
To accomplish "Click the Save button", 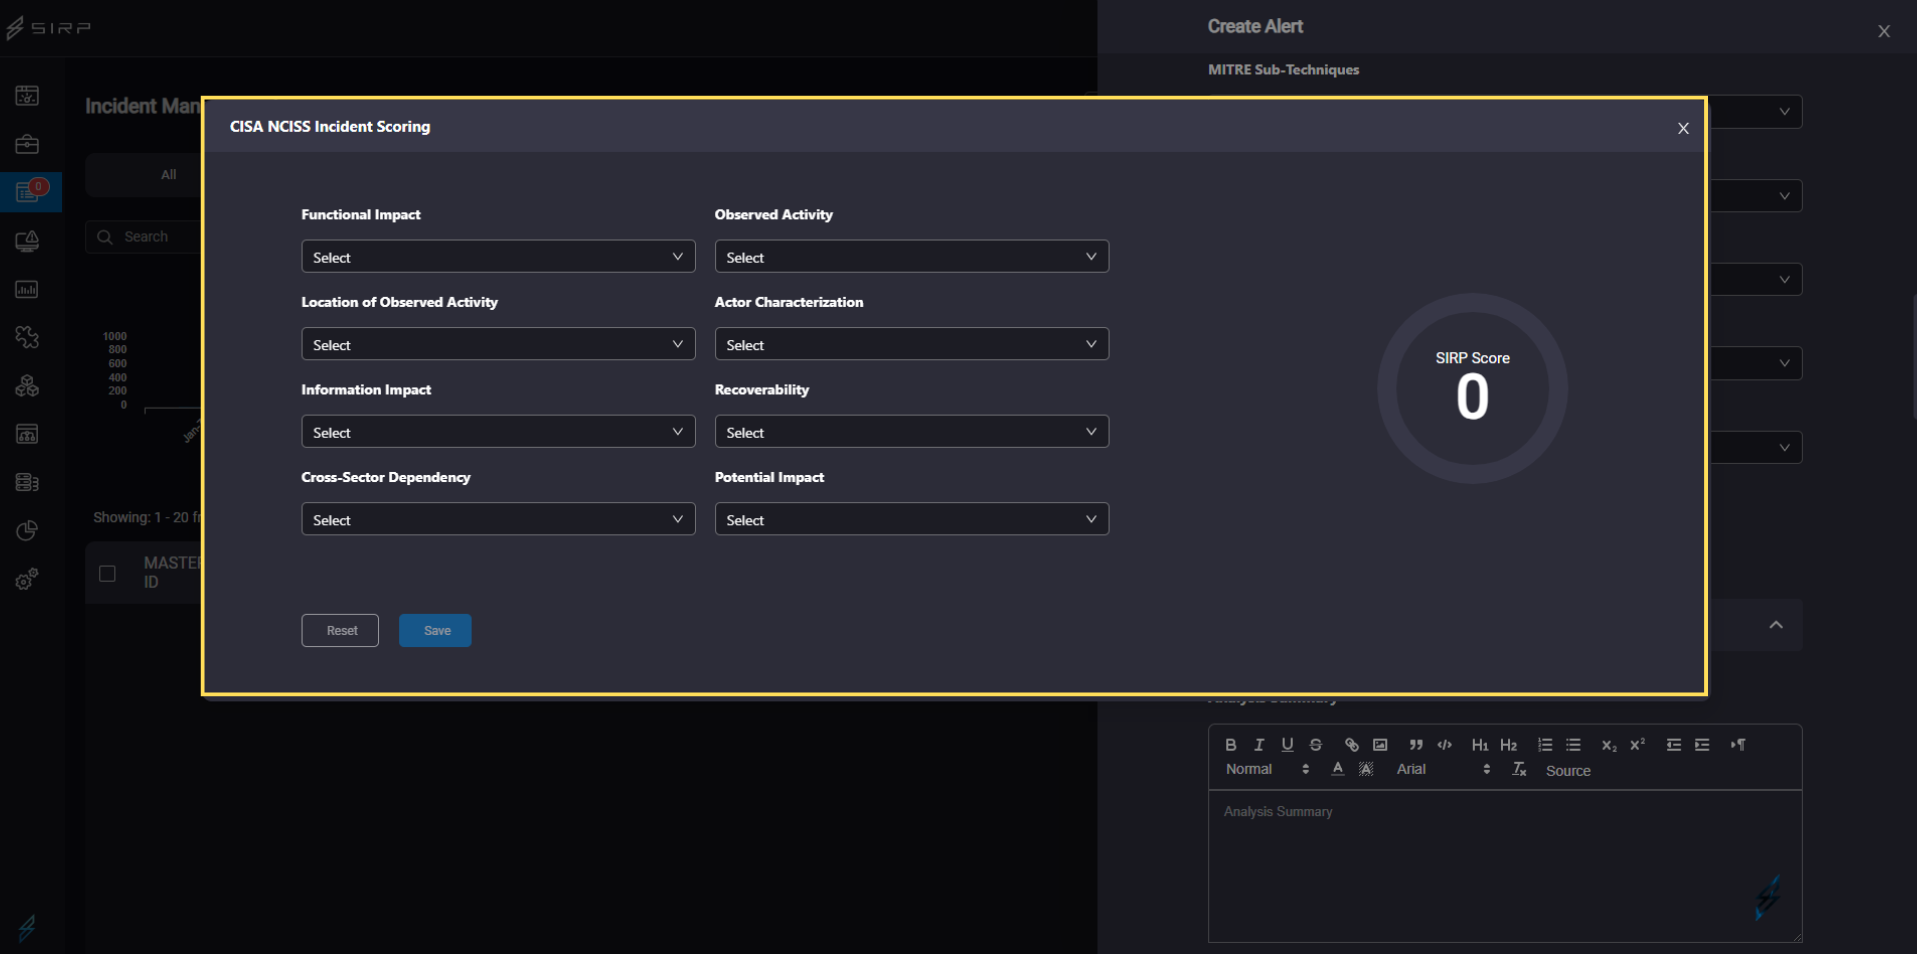I will [435, 631].
